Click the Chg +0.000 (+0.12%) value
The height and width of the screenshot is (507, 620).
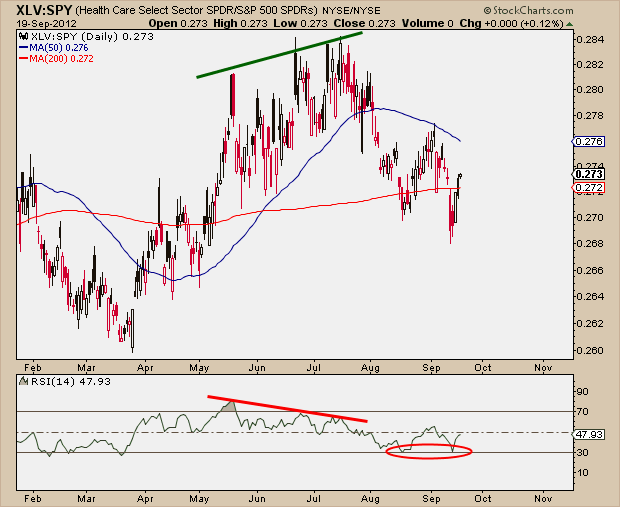(x=511, y=24)
